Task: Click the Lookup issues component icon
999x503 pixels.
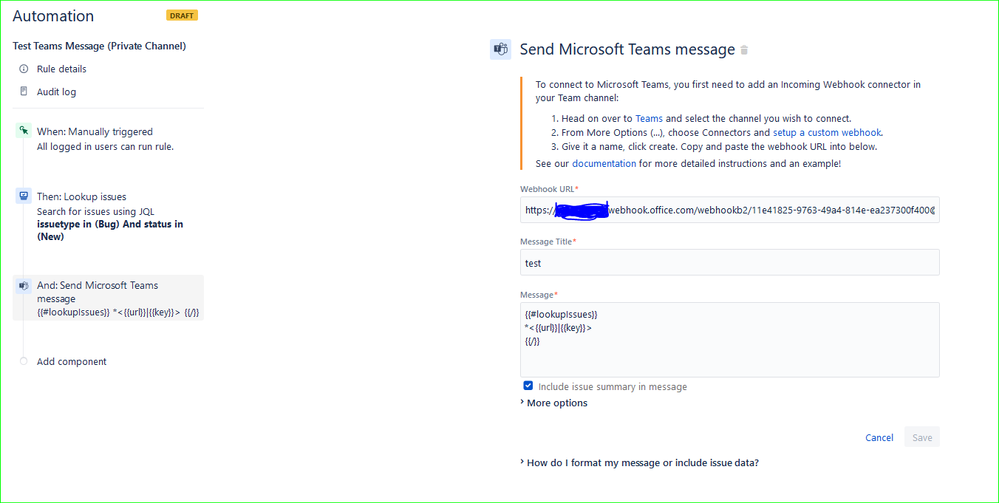Action: click(24, 196)
